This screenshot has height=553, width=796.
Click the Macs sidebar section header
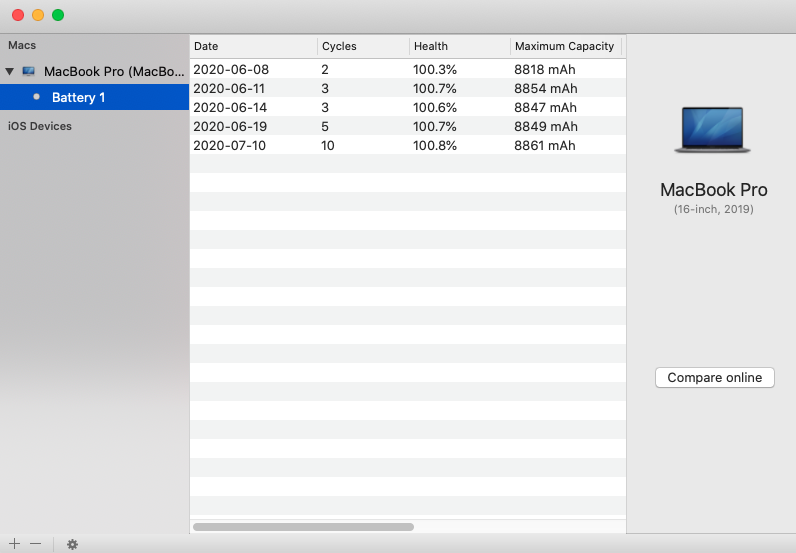(22, 45)
